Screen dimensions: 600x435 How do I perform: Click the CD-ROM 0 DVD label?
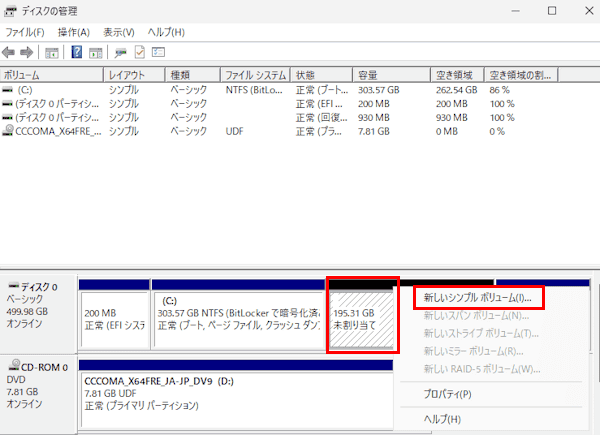click(38, 394)
